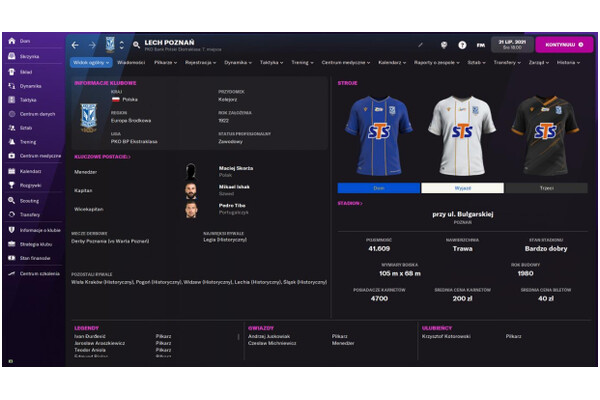The width and height of the screenshot is (600, 400).
Task: Expand the Raporty o zespole dropdown
Action: pyautogui.click(x=437, y=62)
